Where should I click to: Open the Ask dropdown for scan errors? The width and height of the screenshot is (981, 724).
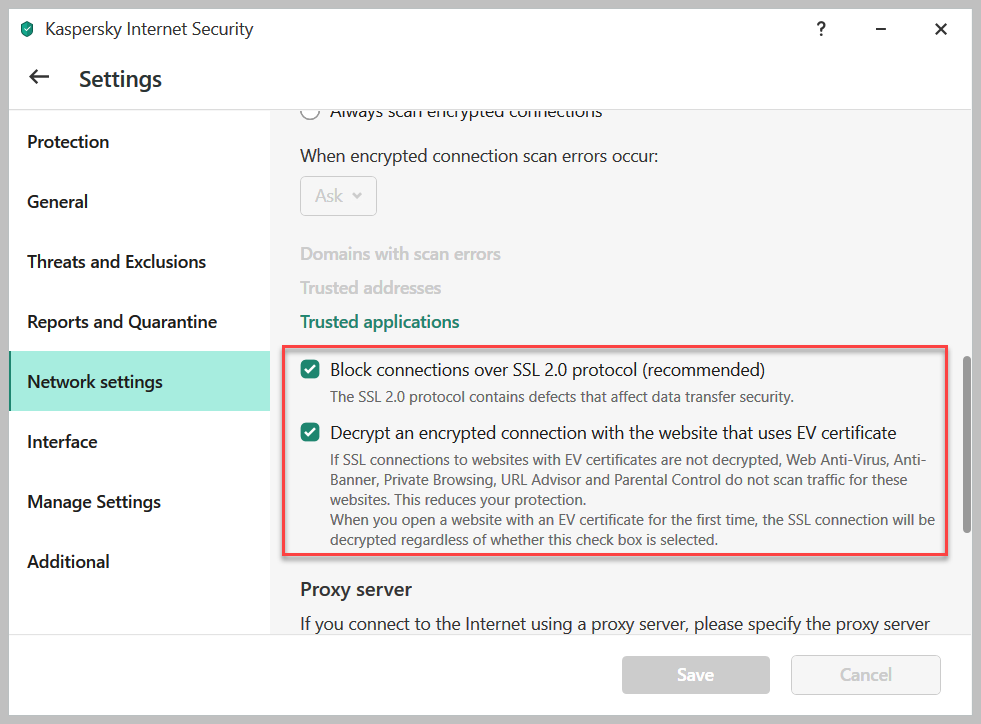[x=338, y=196]
